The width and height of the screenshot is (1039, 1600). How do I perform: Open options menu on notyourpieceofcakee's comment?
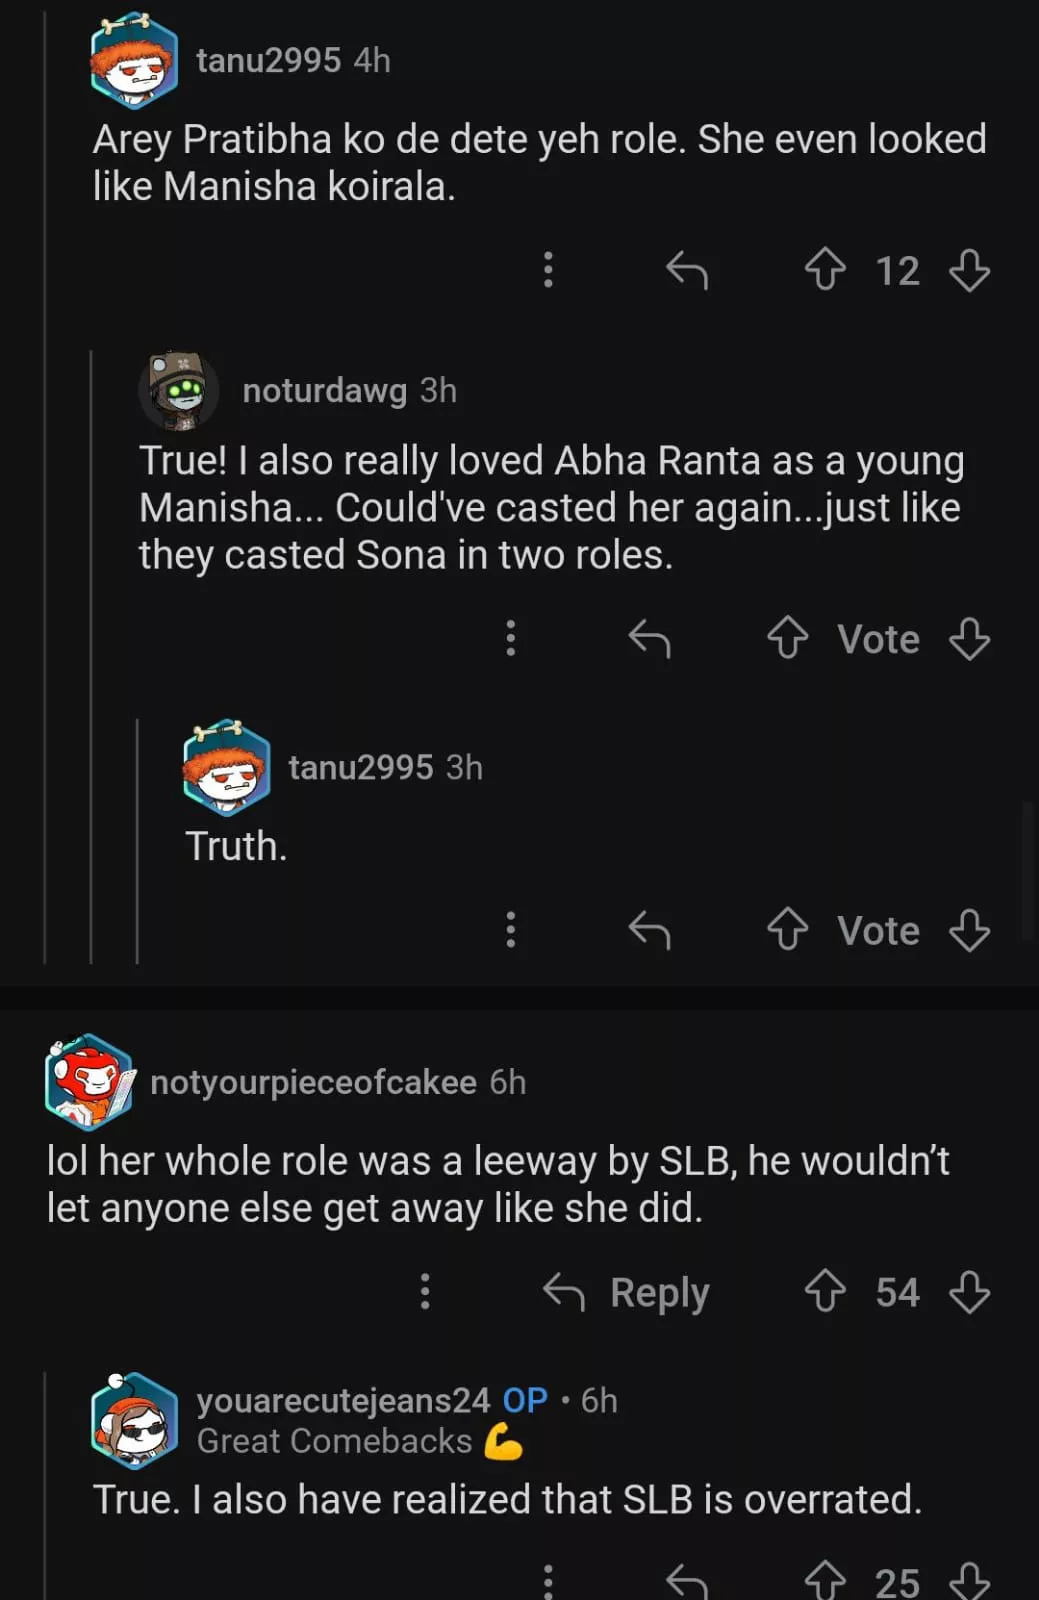pos(425,1291)
